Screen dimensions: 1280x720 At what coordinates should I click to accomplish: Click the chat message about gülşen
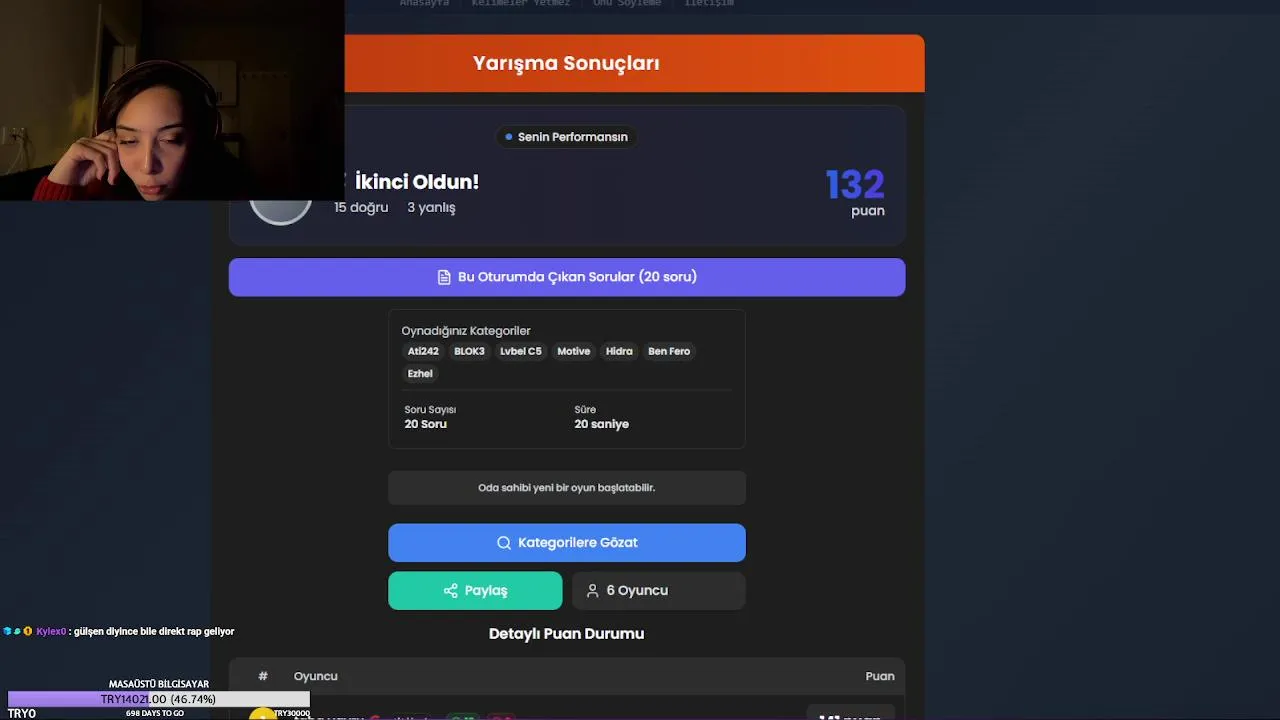tap(154, 632)
